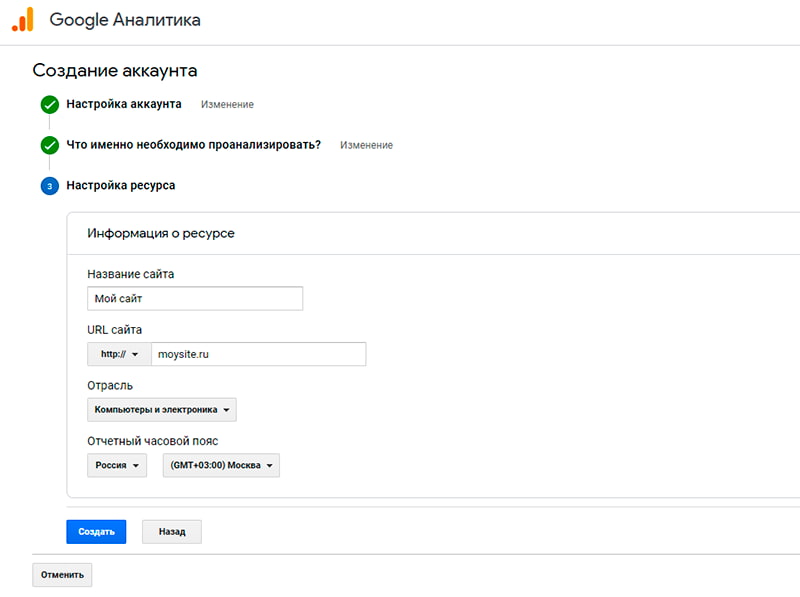The height and width of the screenshot is (597, 800).
Task: Click Изменение next to the analysis question step
Action: tap(369, 144)
